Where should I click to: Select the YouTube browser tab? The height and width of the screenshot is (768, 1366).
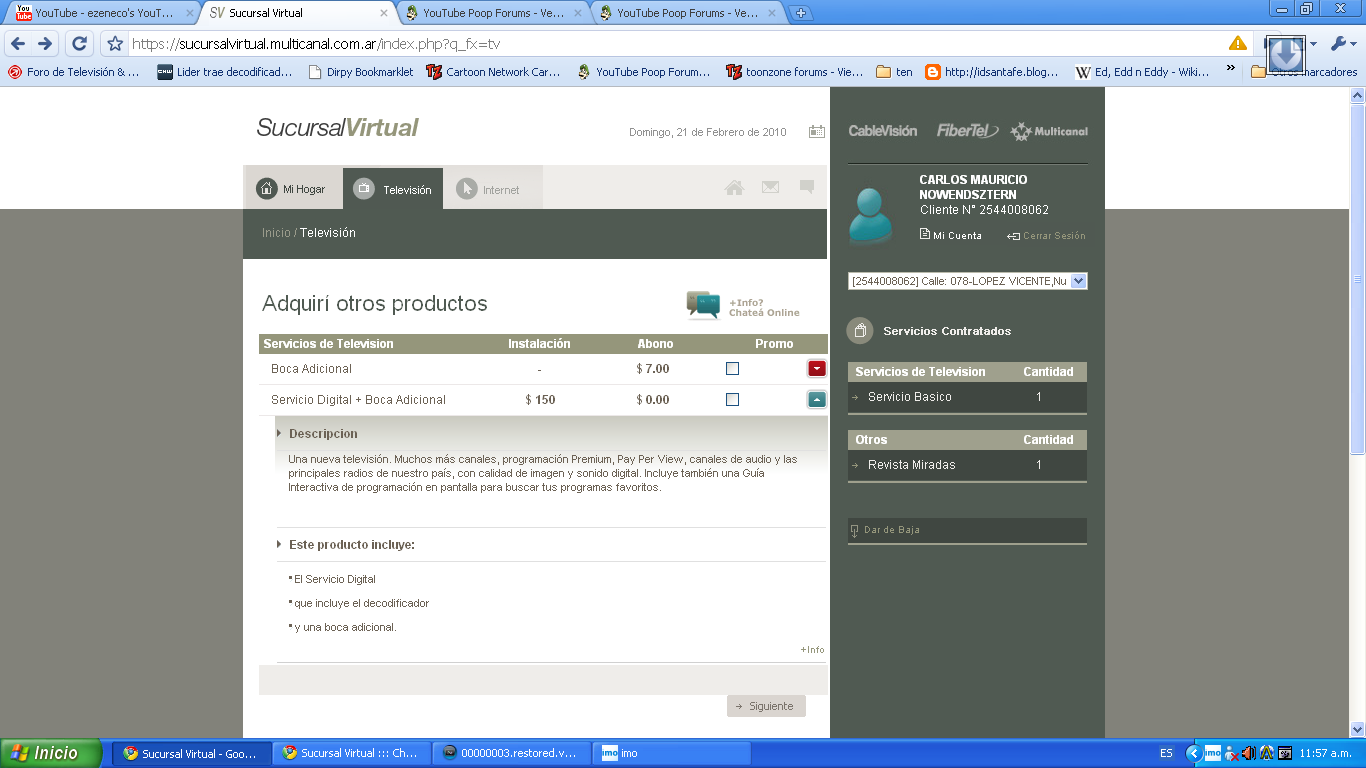(100, 13)
